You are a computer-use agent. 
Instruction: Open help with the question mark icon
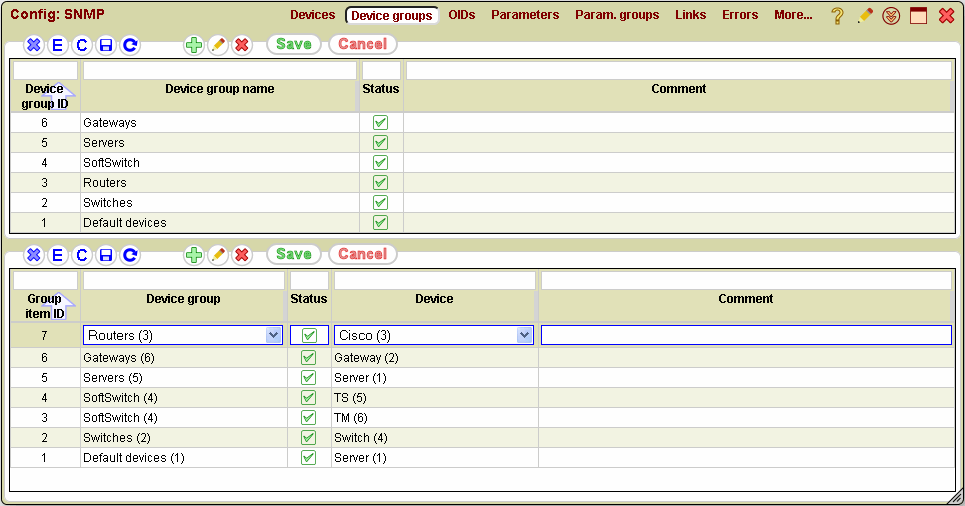pyautogui.click(x=837, y=15)
